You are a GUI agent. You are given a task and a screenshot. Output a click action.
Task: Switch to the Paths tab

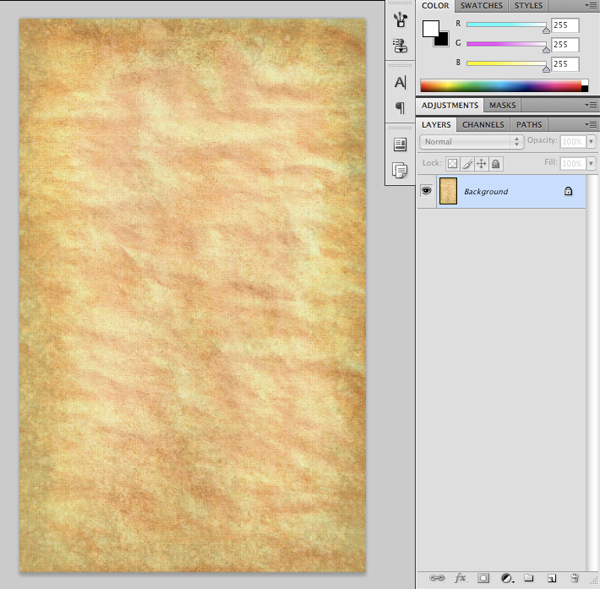coord(529,125)
